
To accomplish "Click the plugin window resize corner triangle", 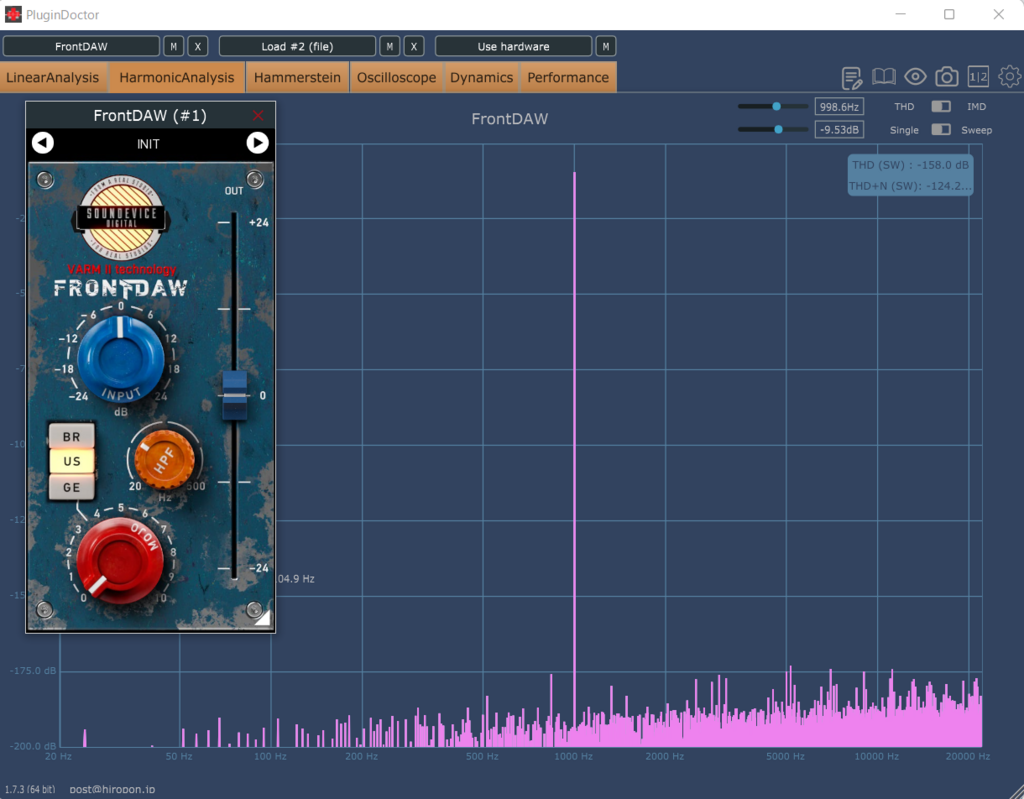I will click(x=263, y=618).
